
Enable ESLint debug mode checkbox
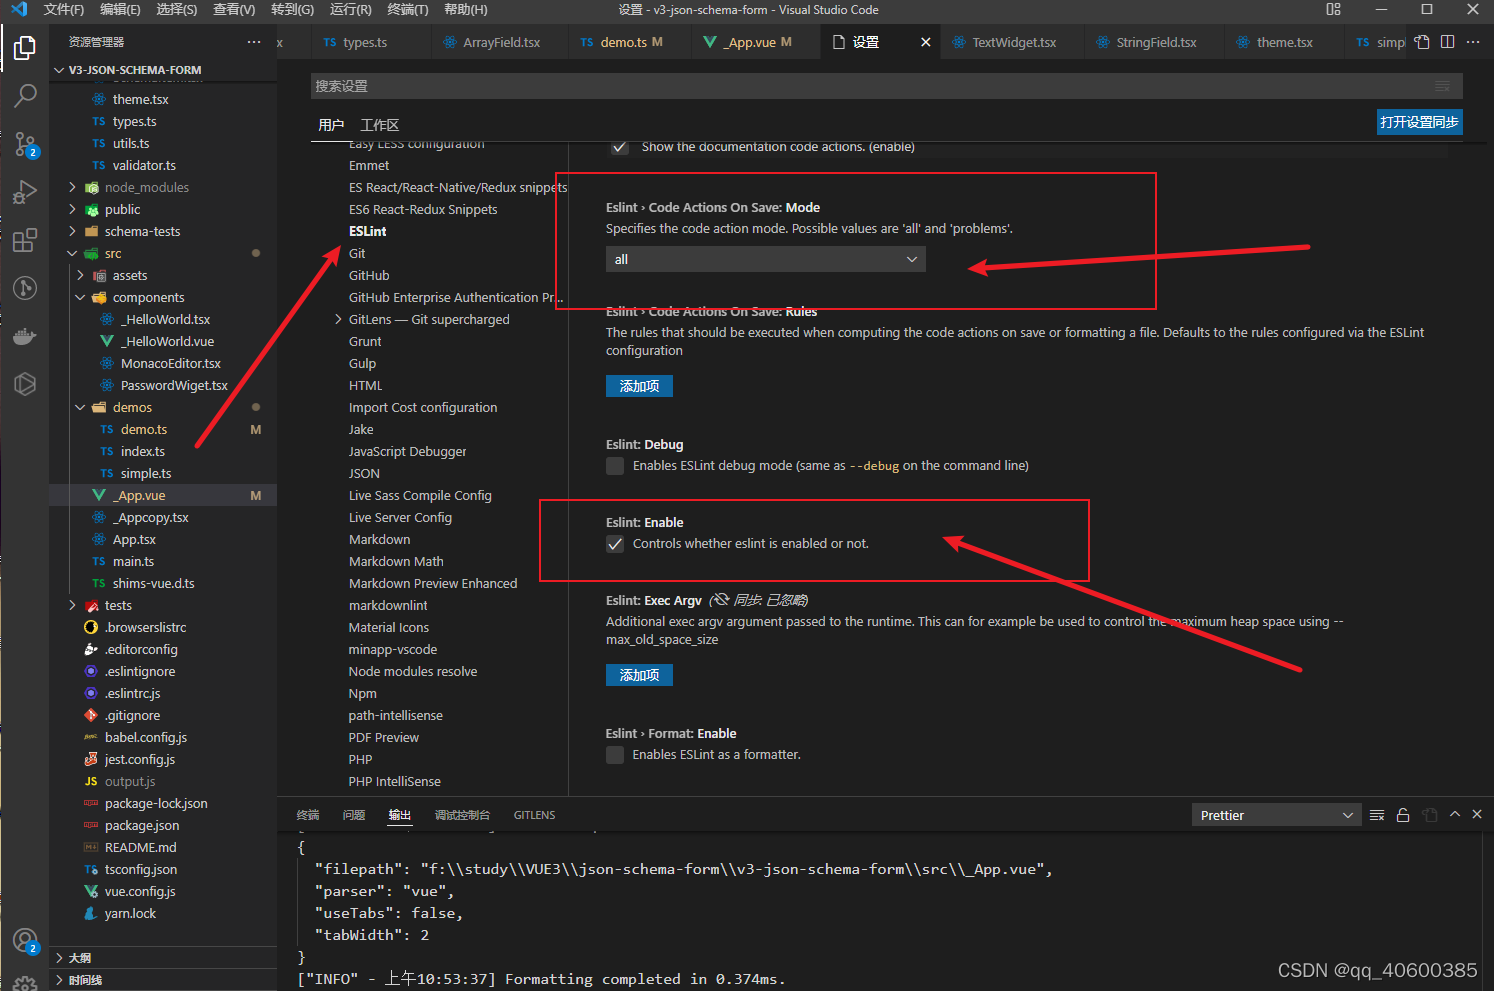click(615, 465)
